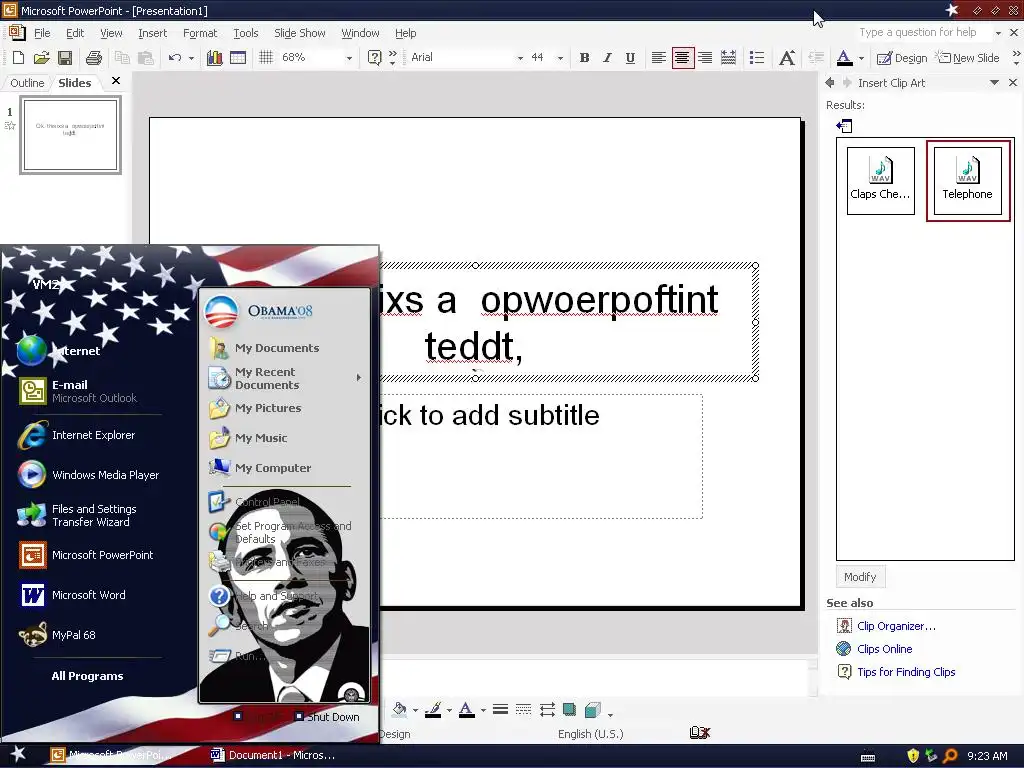
Task: Save the presentation with floppy icon
Action: click(x=65, y=58)
